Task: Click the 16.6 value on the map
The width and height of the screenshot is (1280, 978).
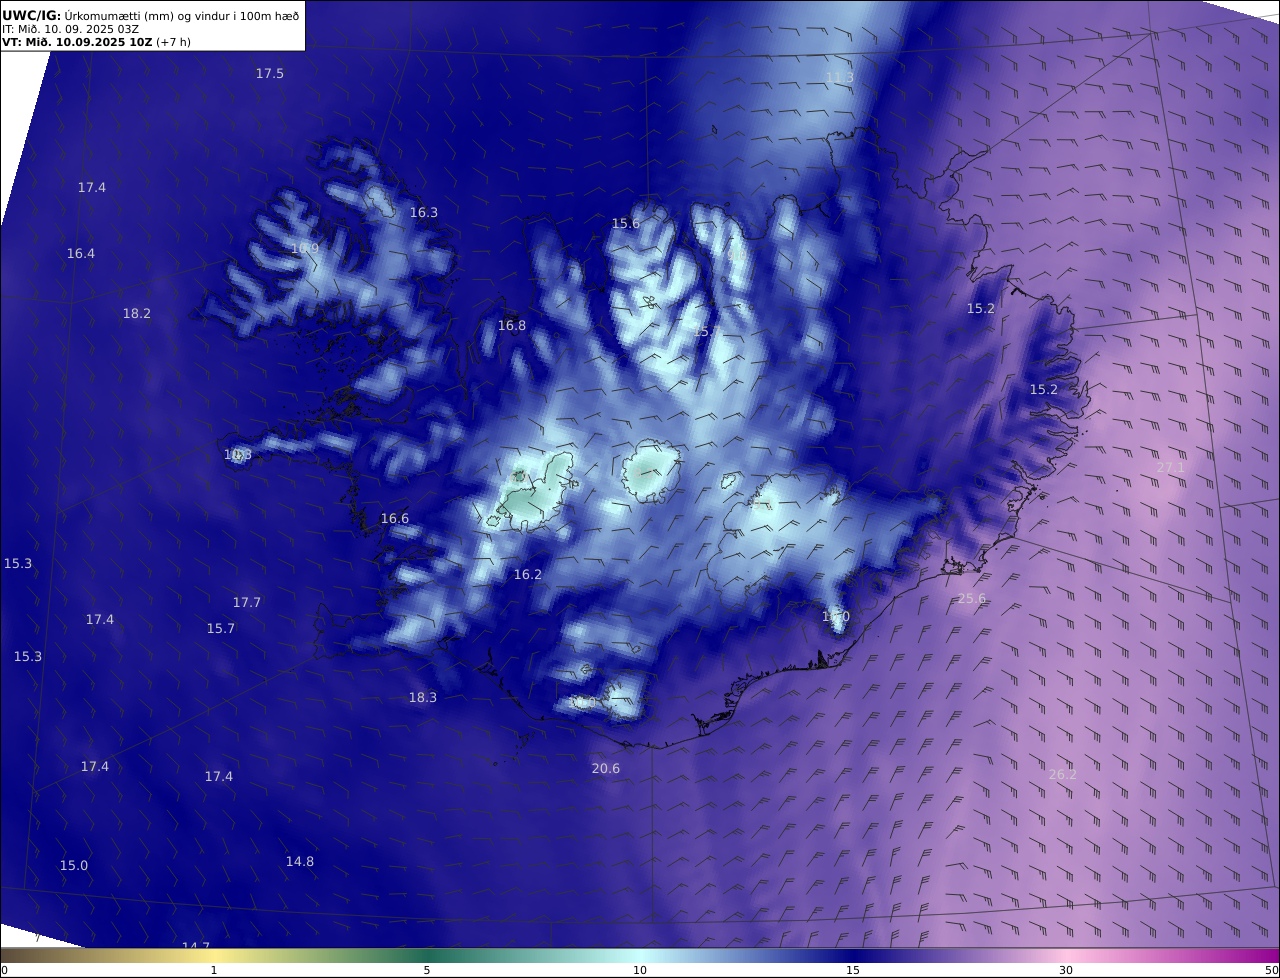Action: (x=395, y=519)
